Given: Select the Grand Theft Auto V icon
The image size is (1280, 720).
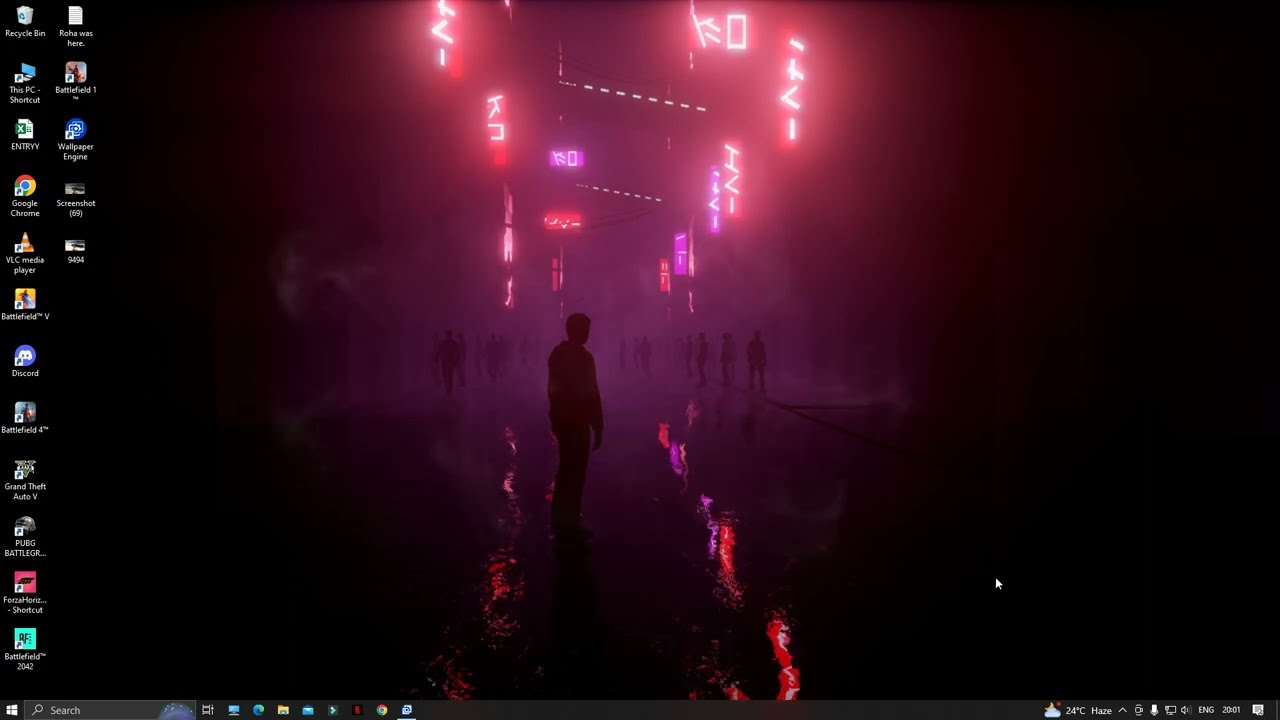Looking at the screenshot, I should [x=25, y=481].
